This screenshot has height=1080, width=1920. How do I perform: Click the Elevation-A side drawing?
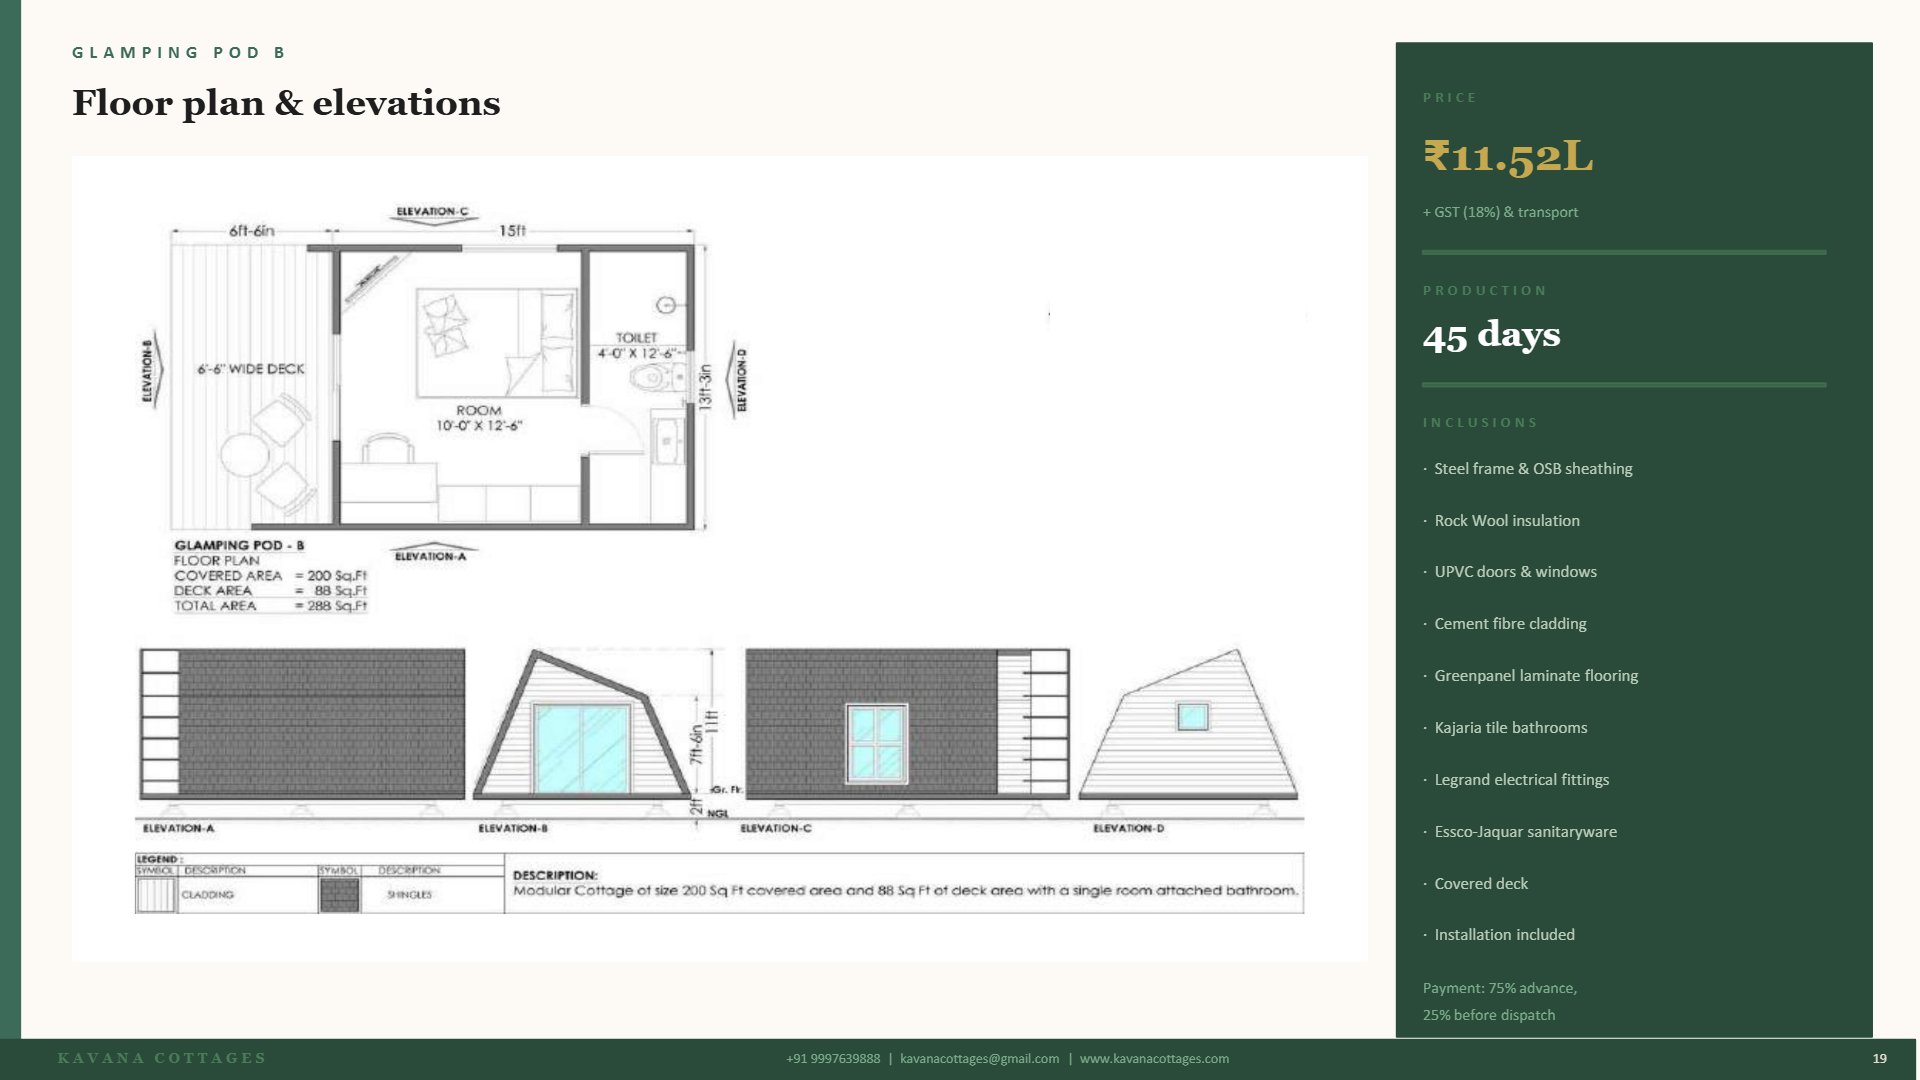tap(302, 724)
